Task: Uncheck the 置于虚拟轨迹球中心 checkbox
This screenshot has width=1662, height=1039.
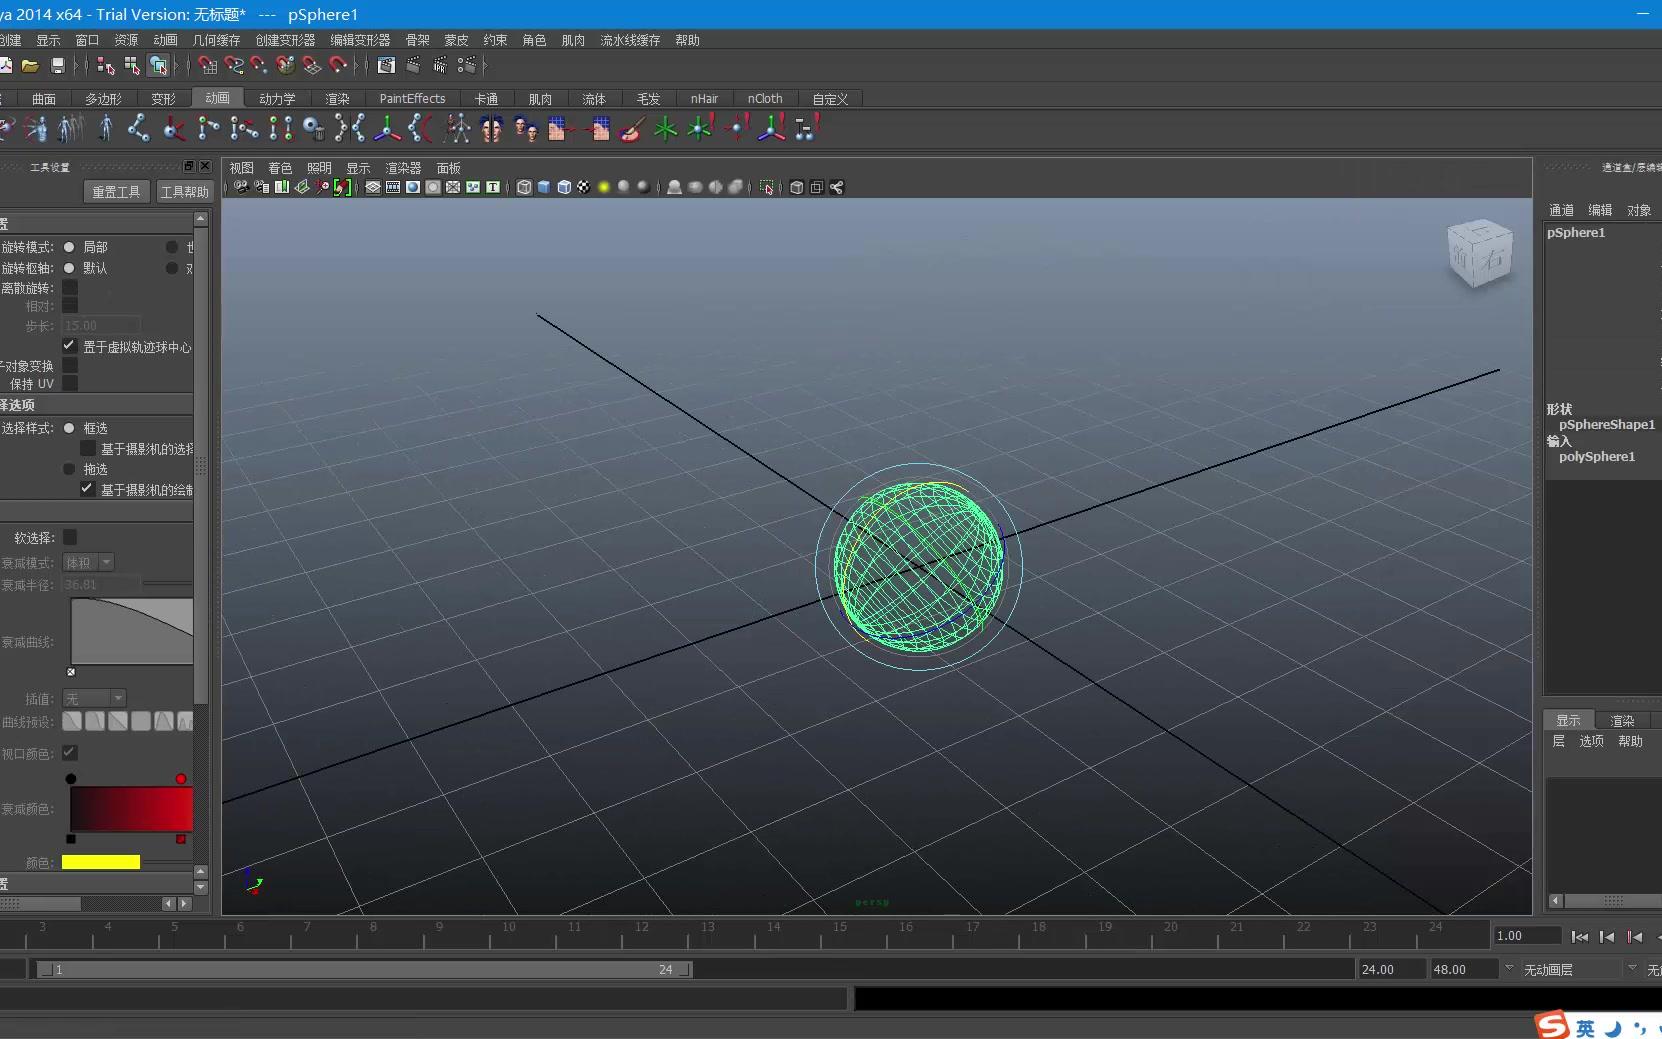Action: click(x=68, y=345)
